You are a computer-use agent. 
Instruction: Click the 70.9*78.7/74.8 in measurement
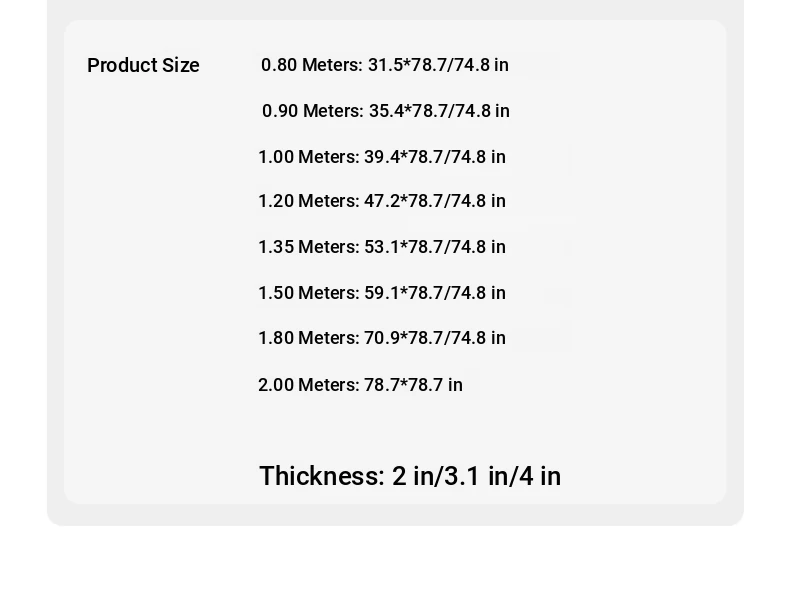pos(435,338)
